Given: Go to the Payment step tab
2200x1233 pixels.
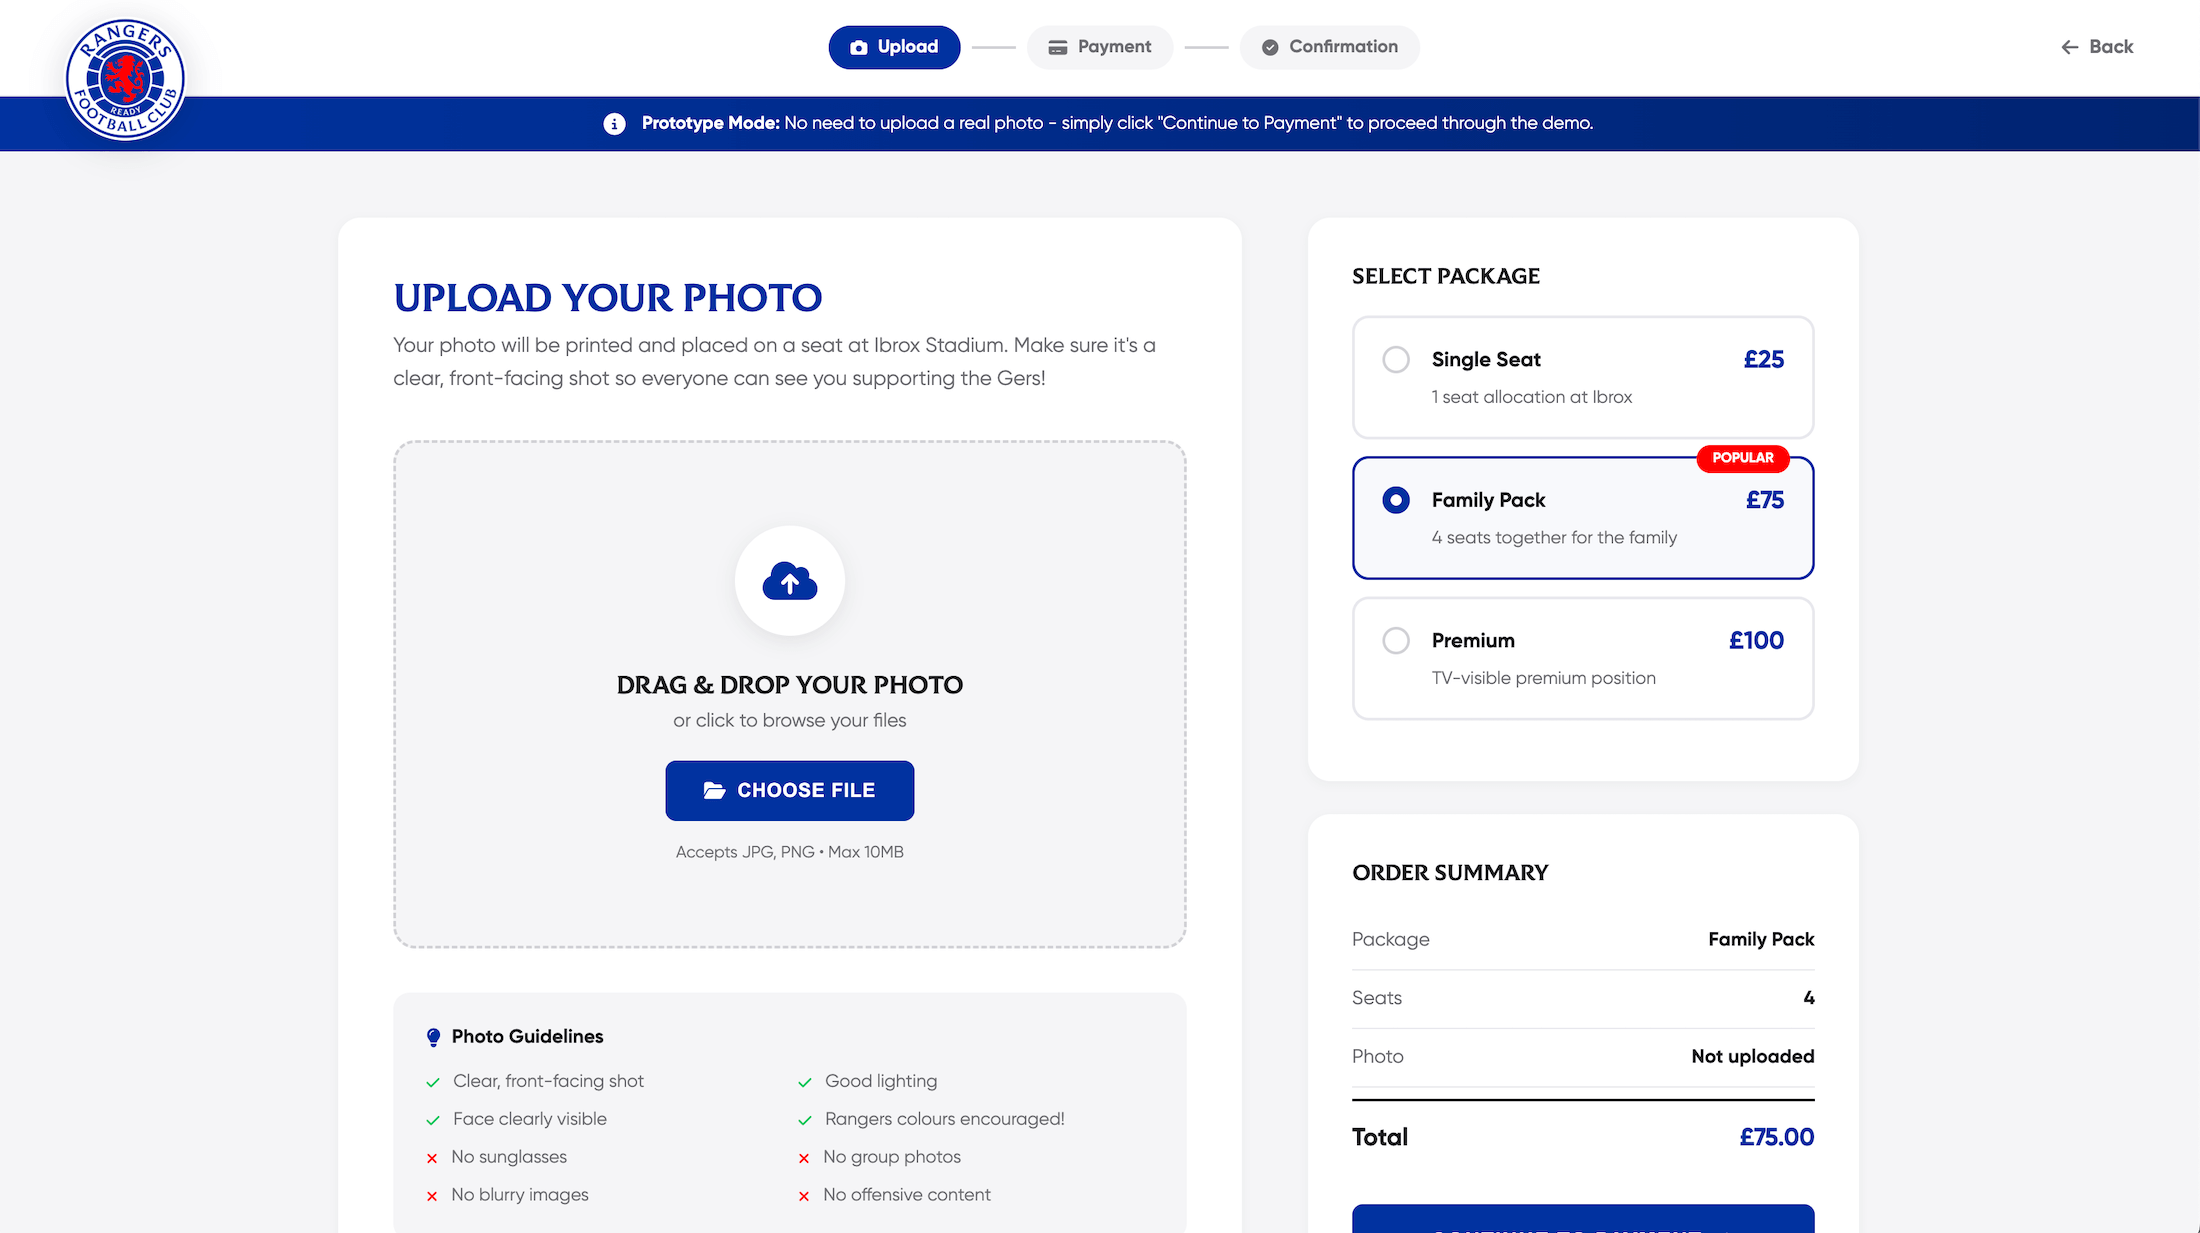Looking at the screenshot, I should coord(1100,47).
